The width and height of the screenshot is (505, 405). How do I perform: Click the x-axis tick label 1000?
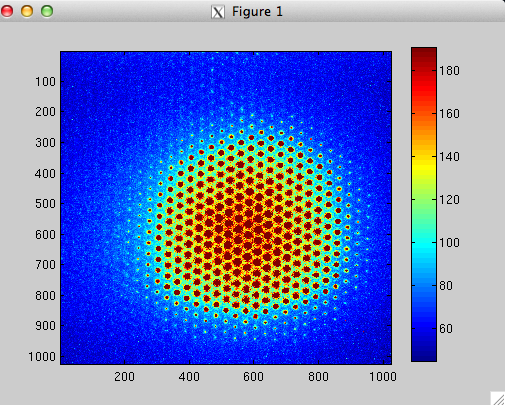[x=383, y=377]
